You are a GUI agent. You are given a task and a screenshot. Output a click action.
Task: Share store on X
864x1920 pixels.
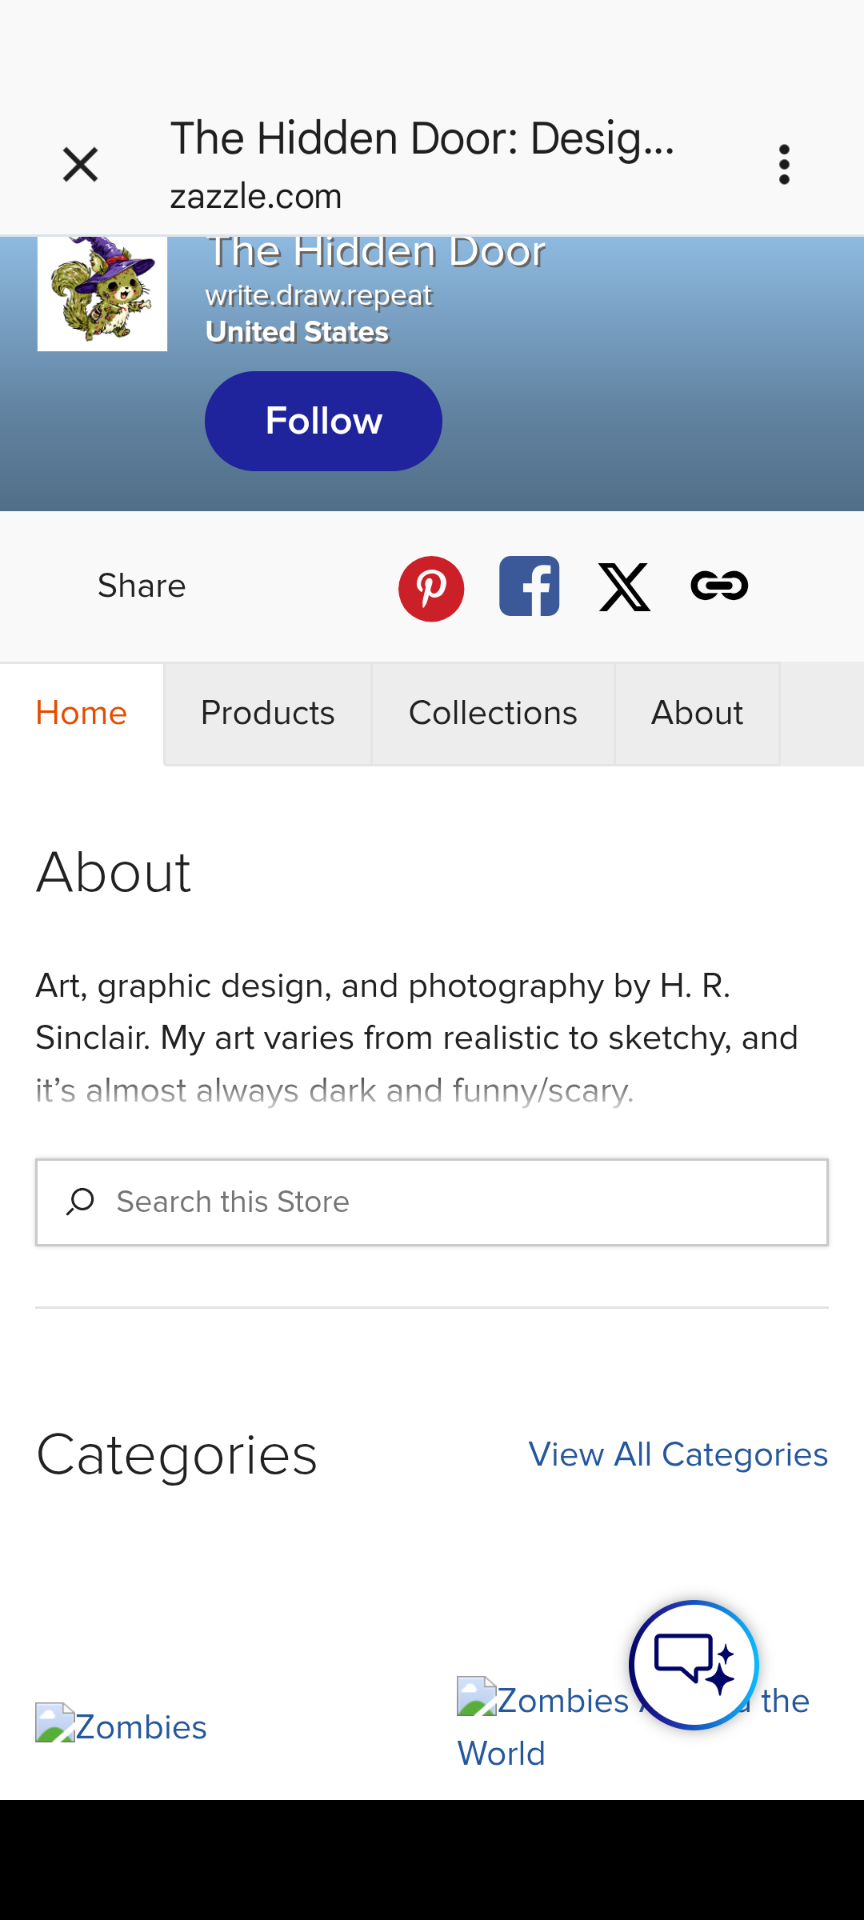[x=624, y=586]
